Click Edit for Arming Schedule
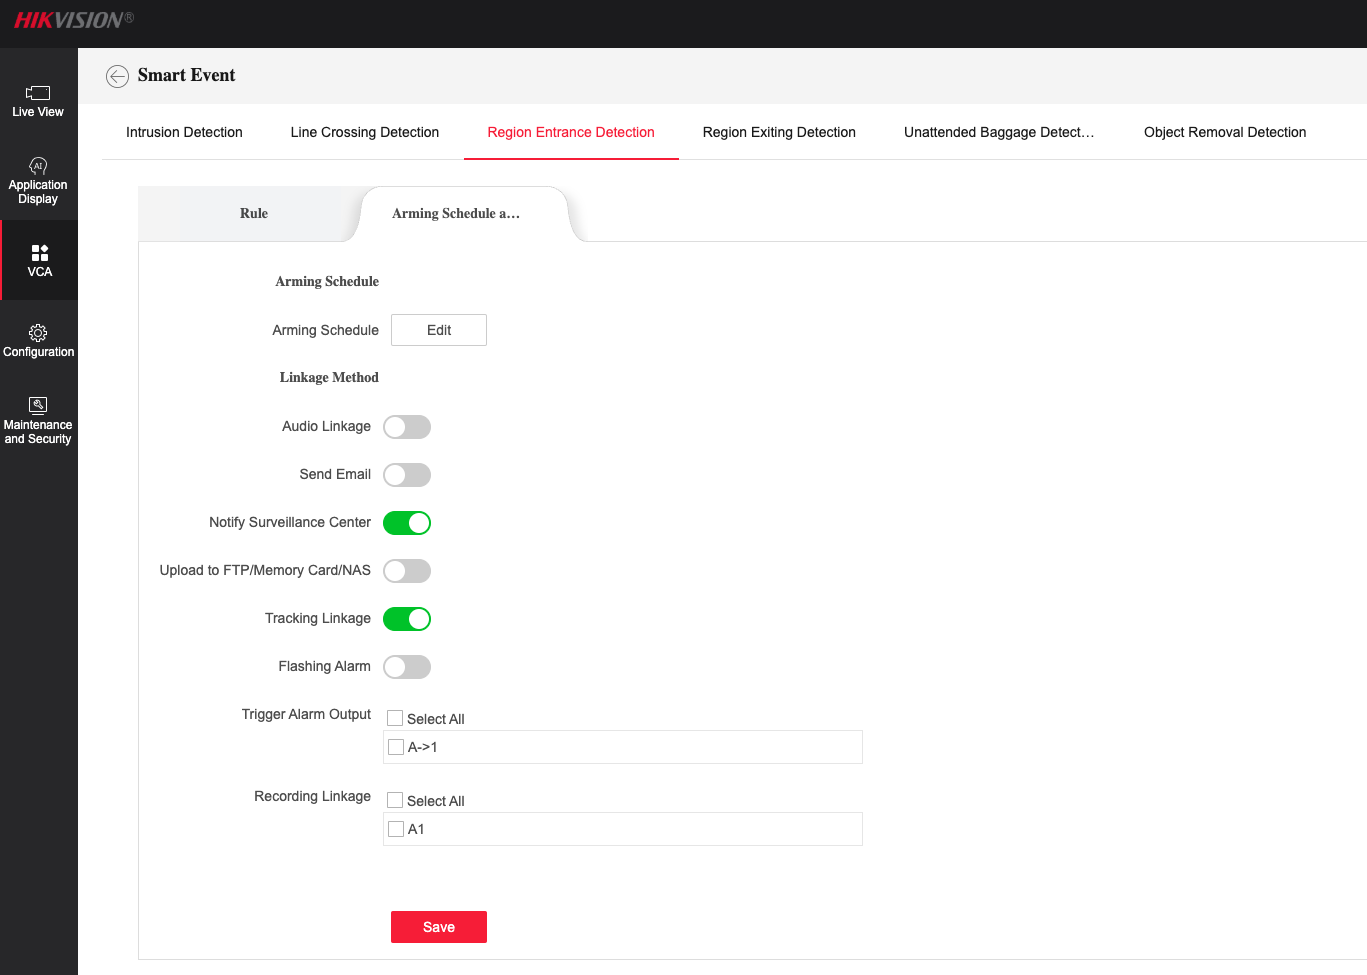 (x=439, y=330)
